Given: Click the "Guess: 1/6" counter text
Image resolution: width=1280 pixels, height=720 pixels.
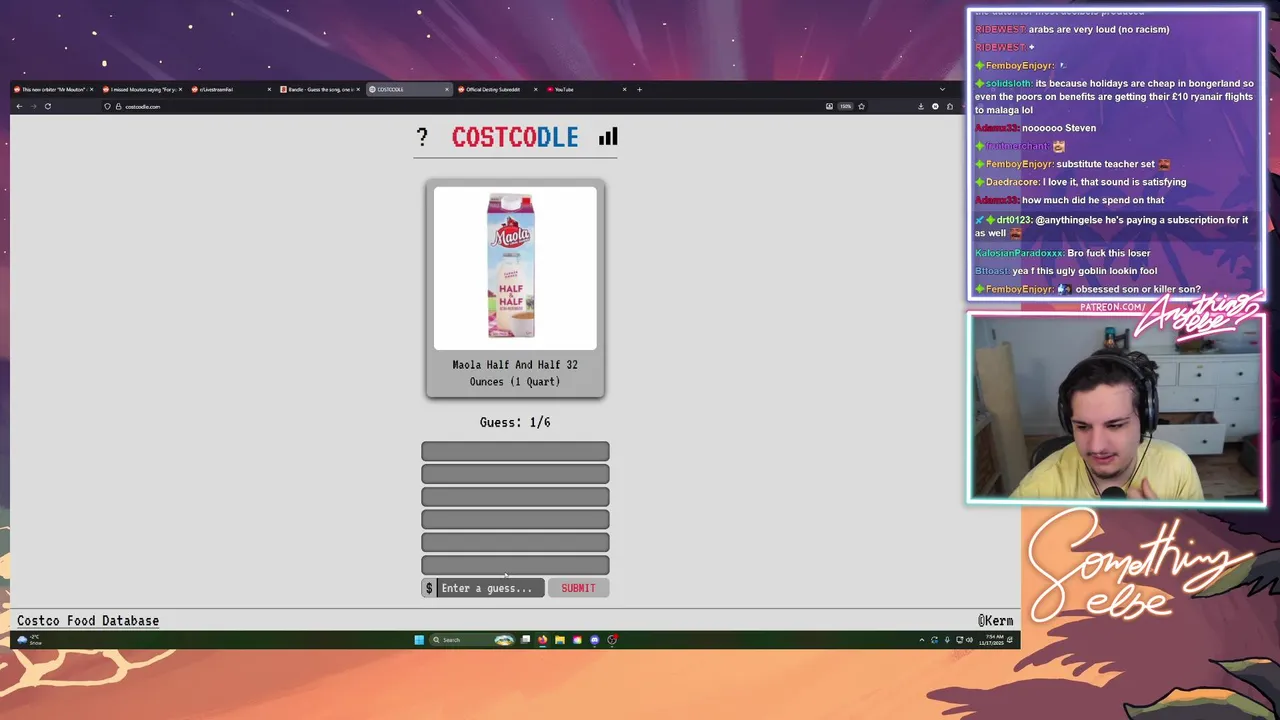Looking at the screenshot, I should [x=515, y=422].
